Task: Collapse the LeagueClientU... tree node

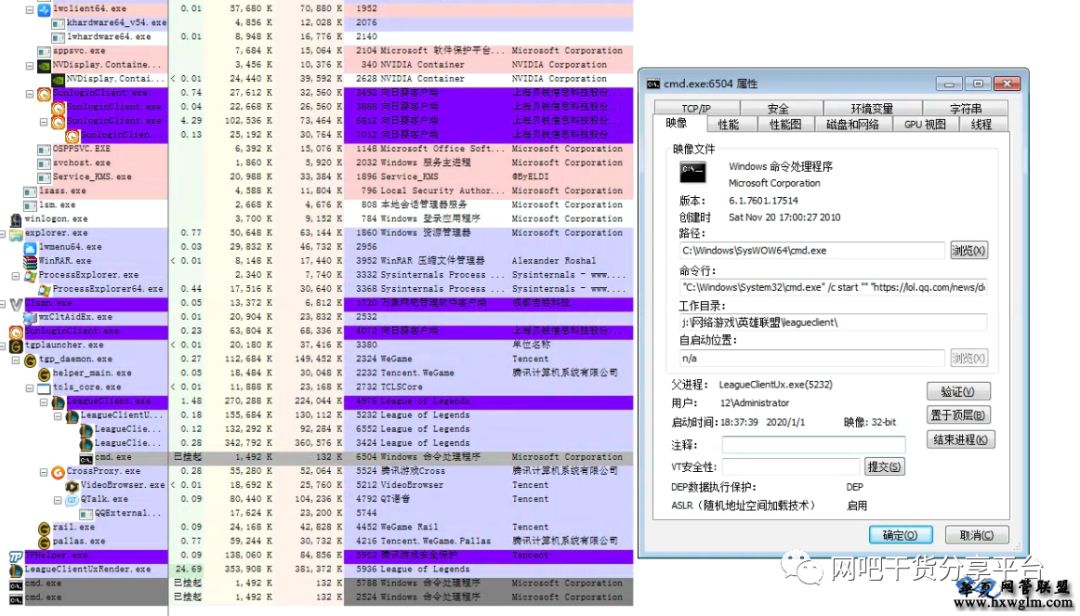Action: tap(58, 415)
